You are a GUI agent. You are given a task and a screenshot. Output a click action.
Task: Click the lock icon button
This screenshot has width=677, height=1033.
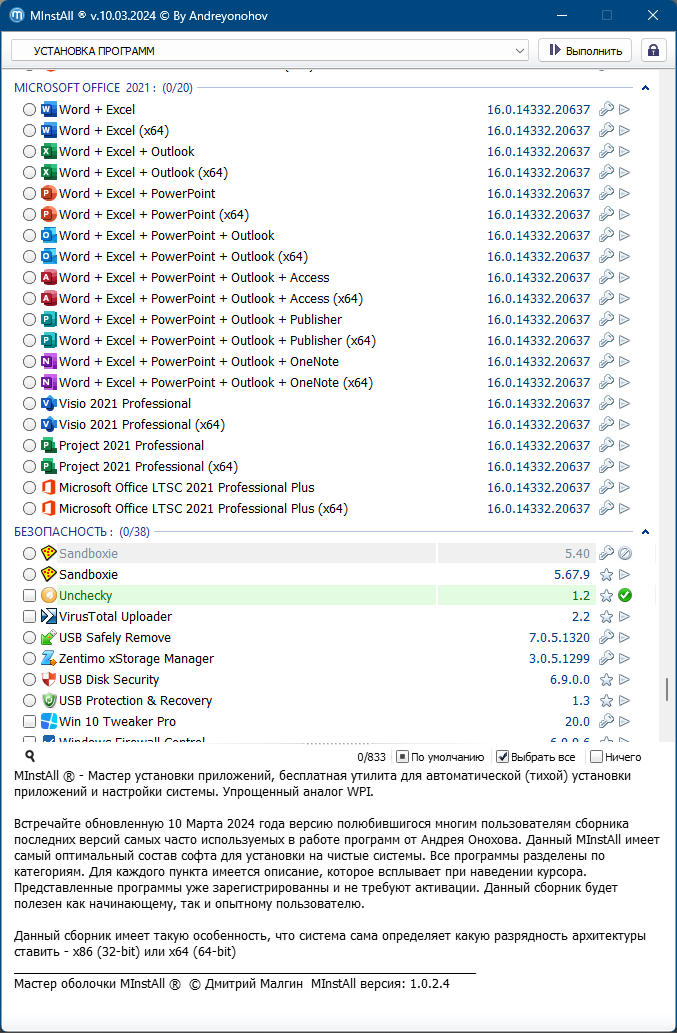click(x=654, y=50)
